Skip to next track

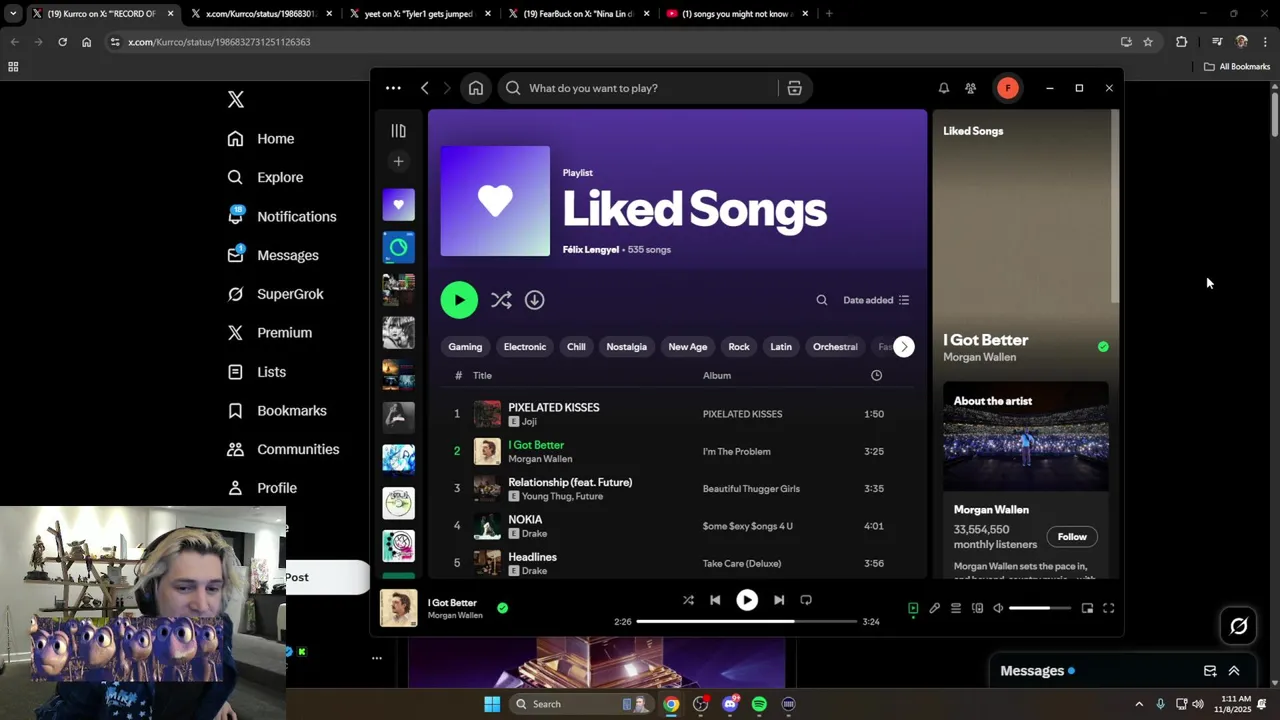pos(779,600)
